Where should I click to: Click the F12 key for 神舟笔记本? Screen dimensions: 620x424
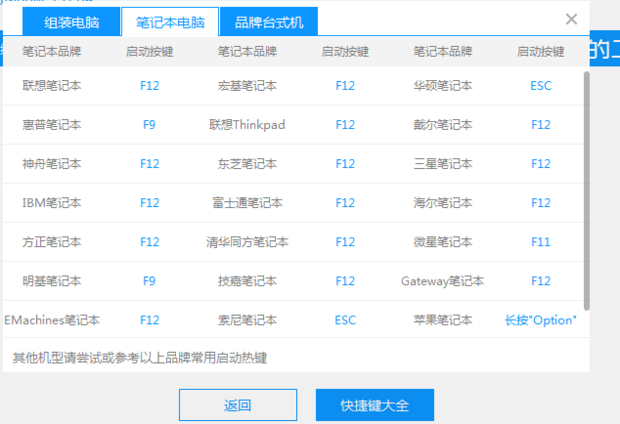[149, 164]
